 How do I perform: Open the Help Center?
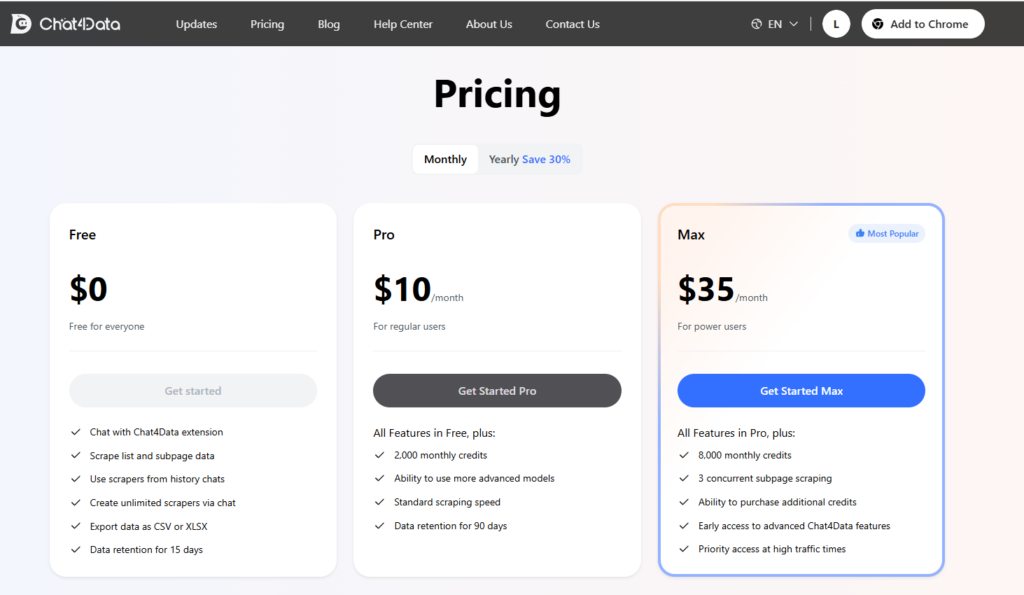click(403, 24)
